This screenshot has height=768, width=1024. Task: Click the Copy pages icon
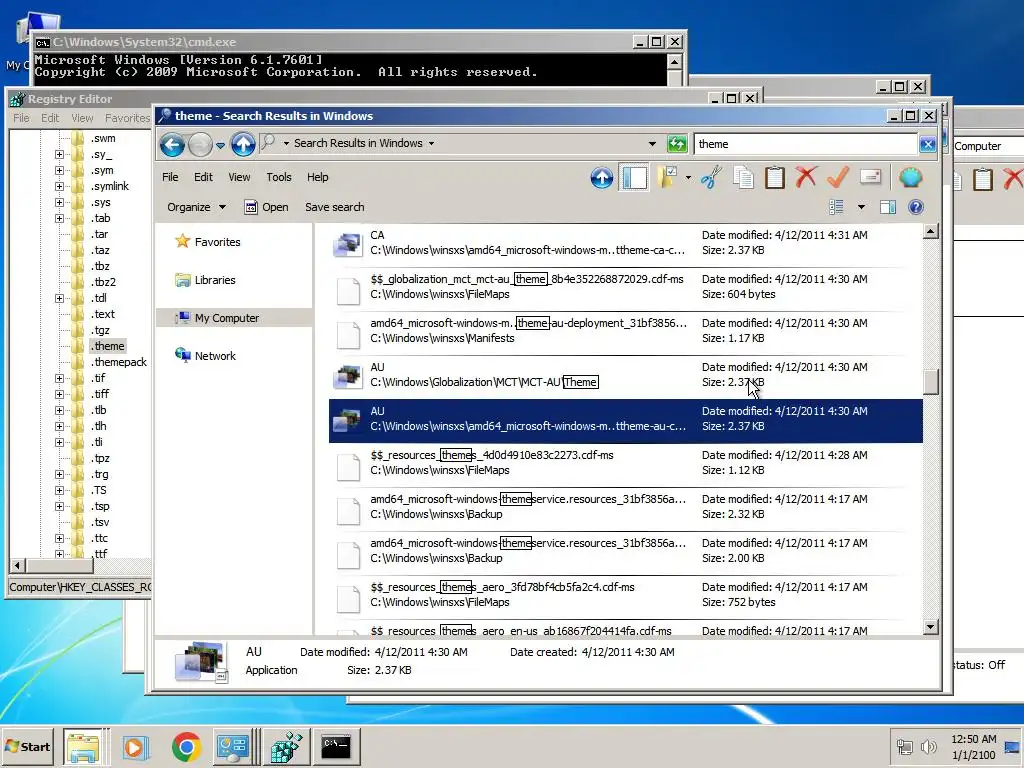point(743,178)
